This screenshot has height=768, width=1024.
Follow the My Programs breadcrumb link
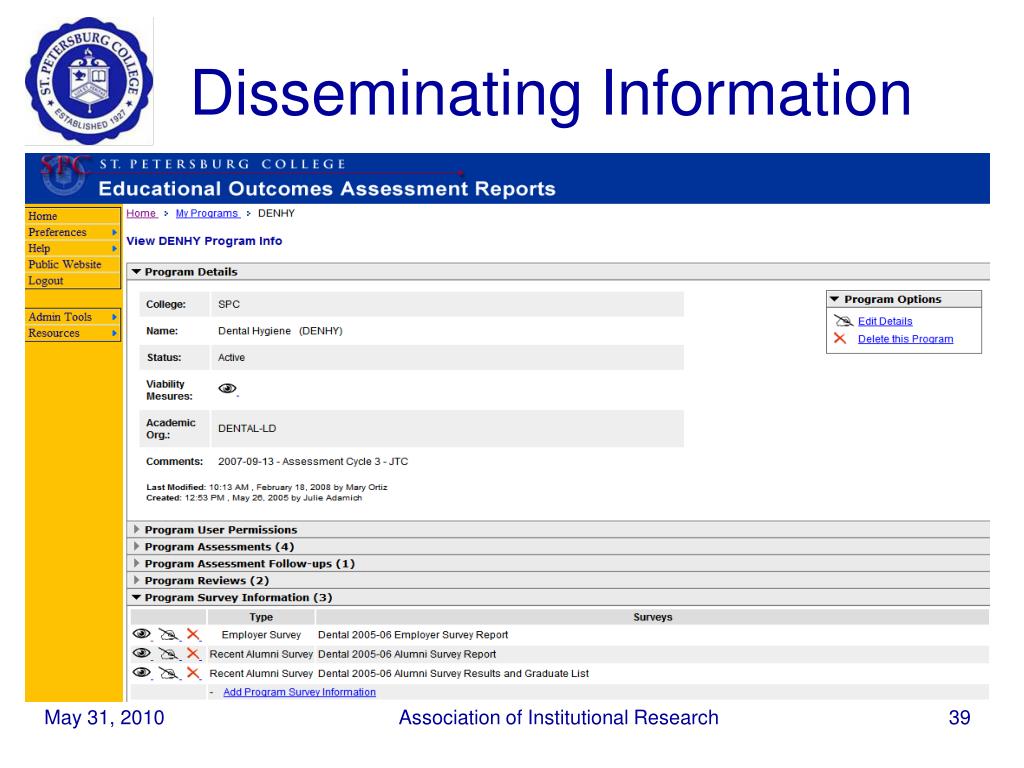click(x=207, y=214)
